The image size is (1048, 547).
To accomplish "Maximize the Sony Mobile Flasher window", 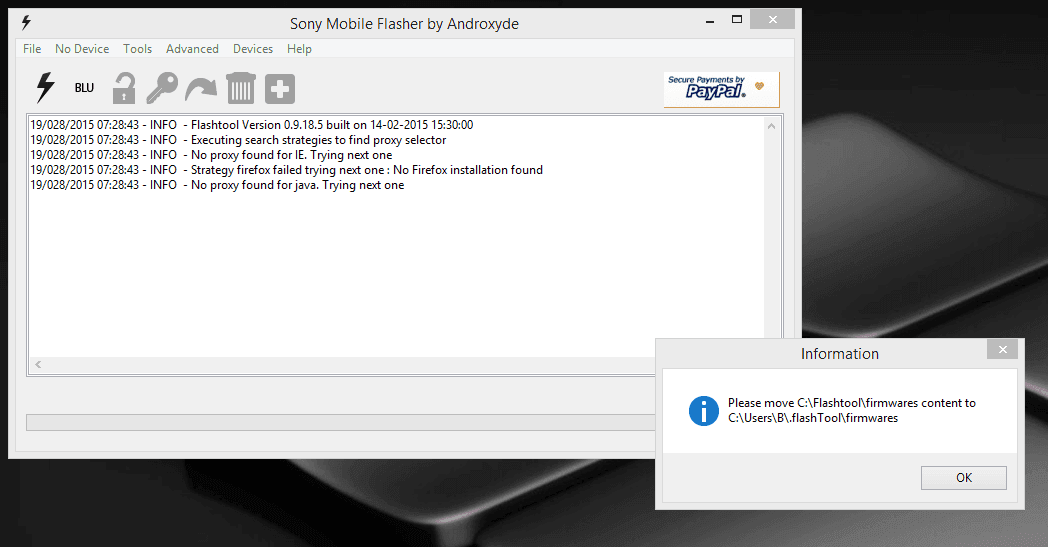I will click(737, 20).
